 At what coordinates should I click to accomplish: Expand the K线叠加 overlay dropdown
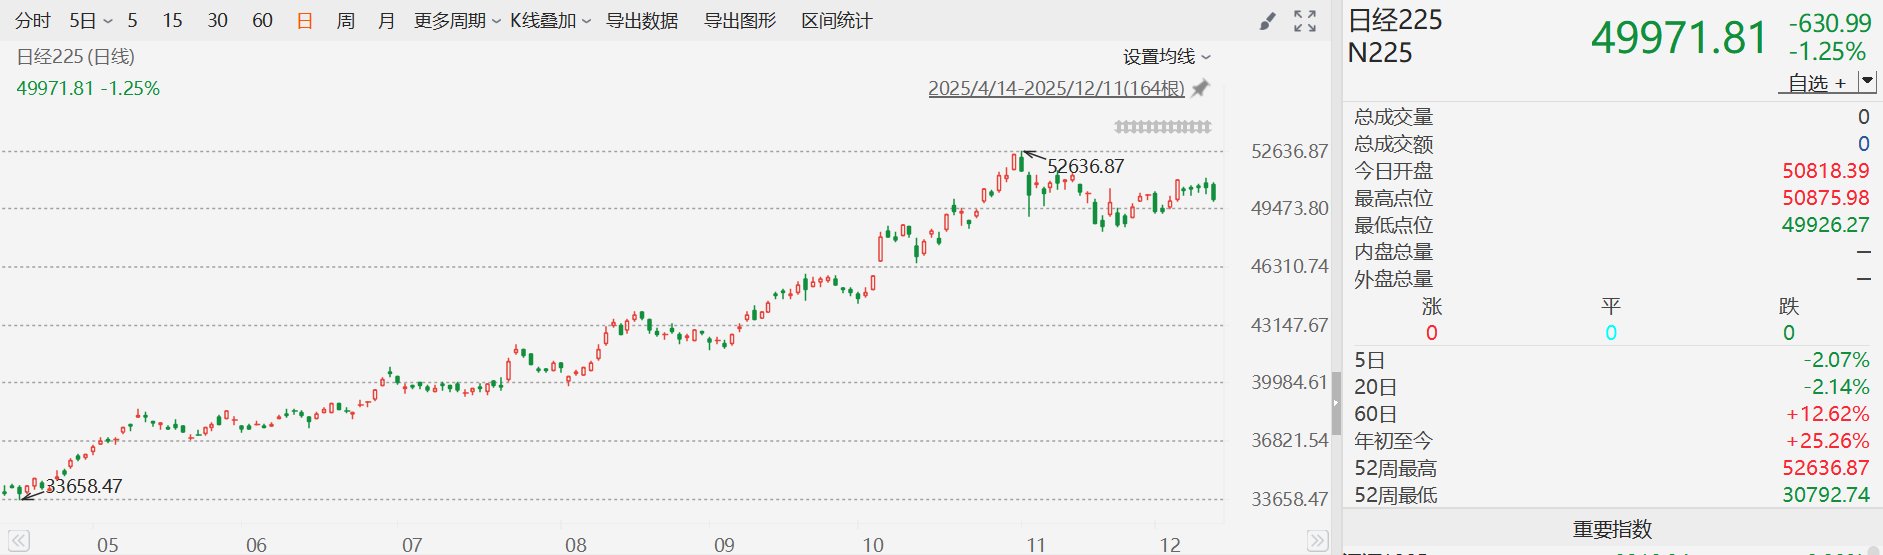[551, 21]
